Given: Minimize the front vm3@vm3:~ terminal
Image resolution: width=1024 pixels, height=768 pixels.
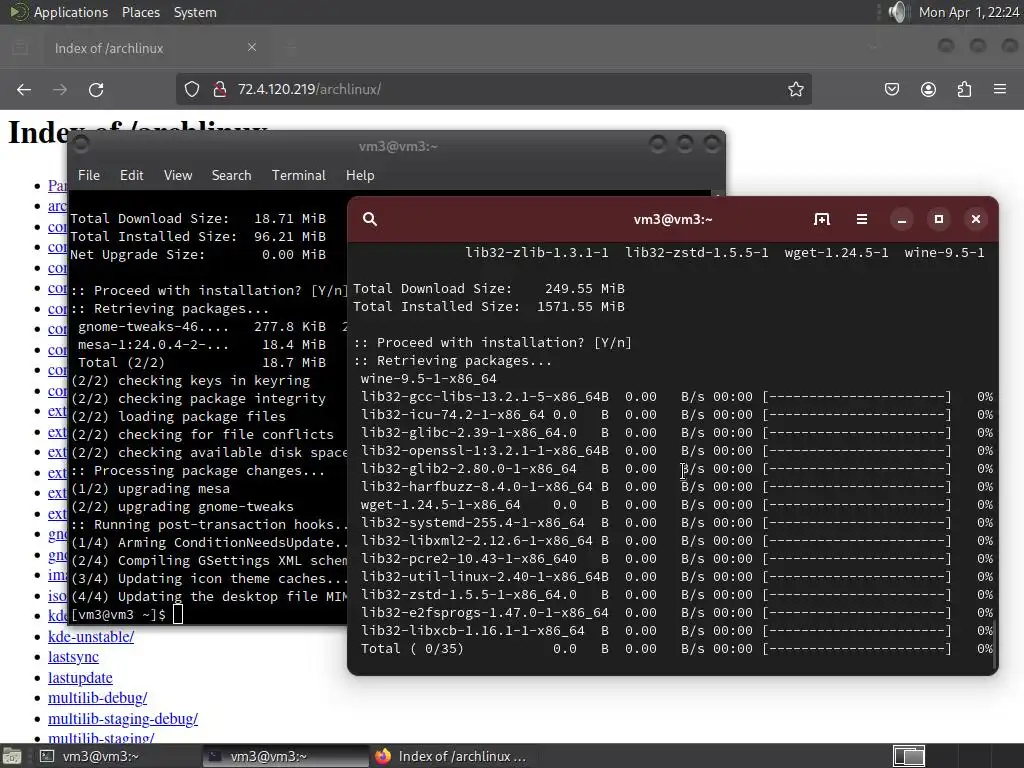Looking at the screenshot, I should [902, 219].
